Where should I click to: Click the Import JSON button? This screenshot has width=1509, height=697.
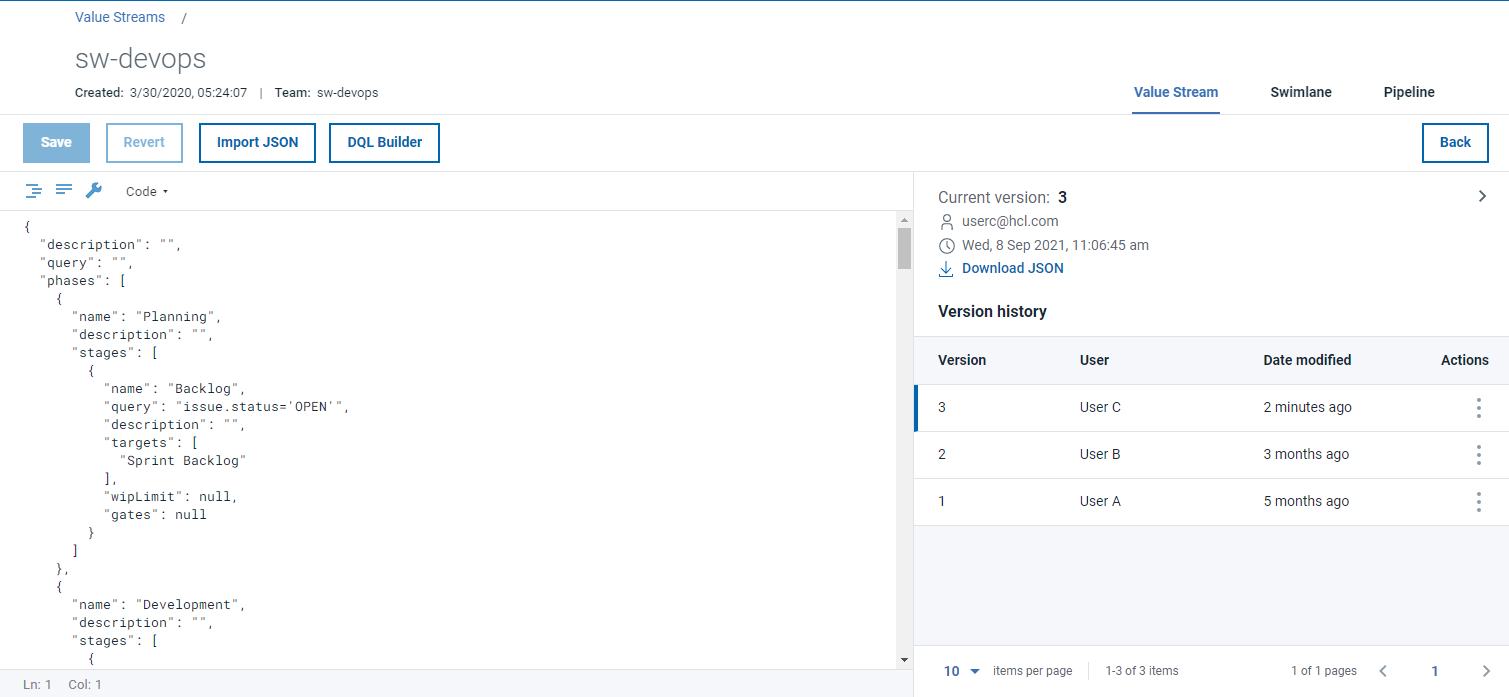pyautogui.click(x=257, y=142)
